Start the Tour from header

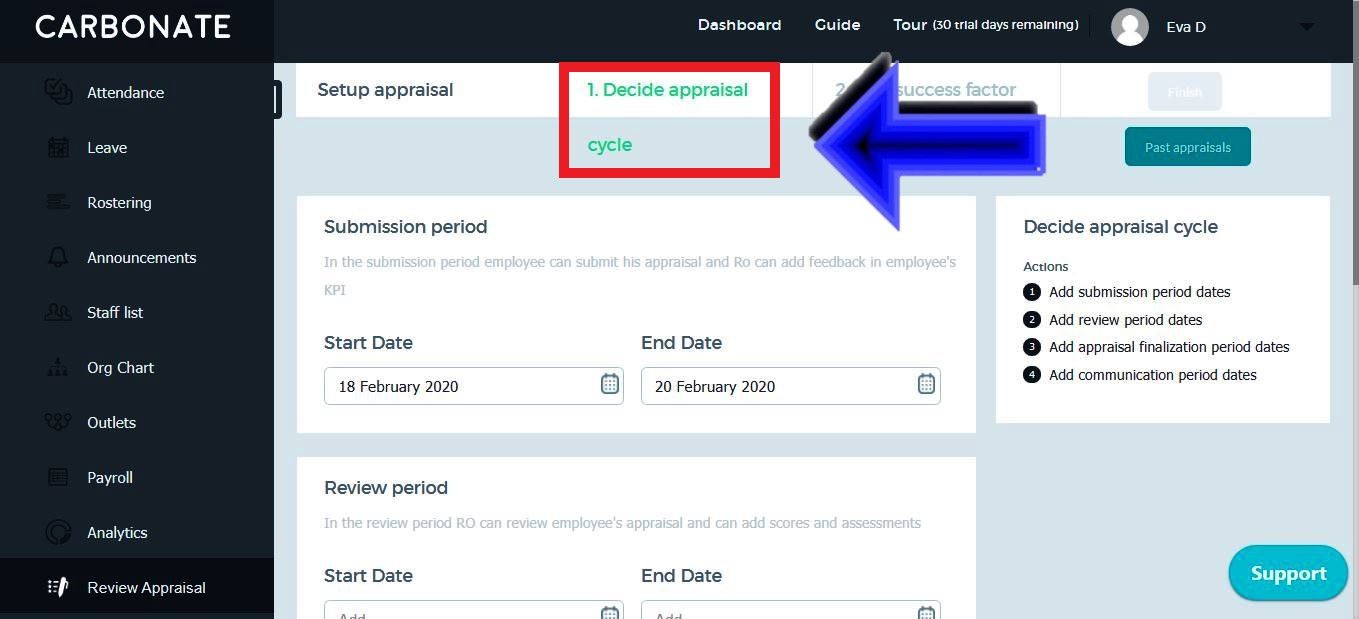(910, 25)
